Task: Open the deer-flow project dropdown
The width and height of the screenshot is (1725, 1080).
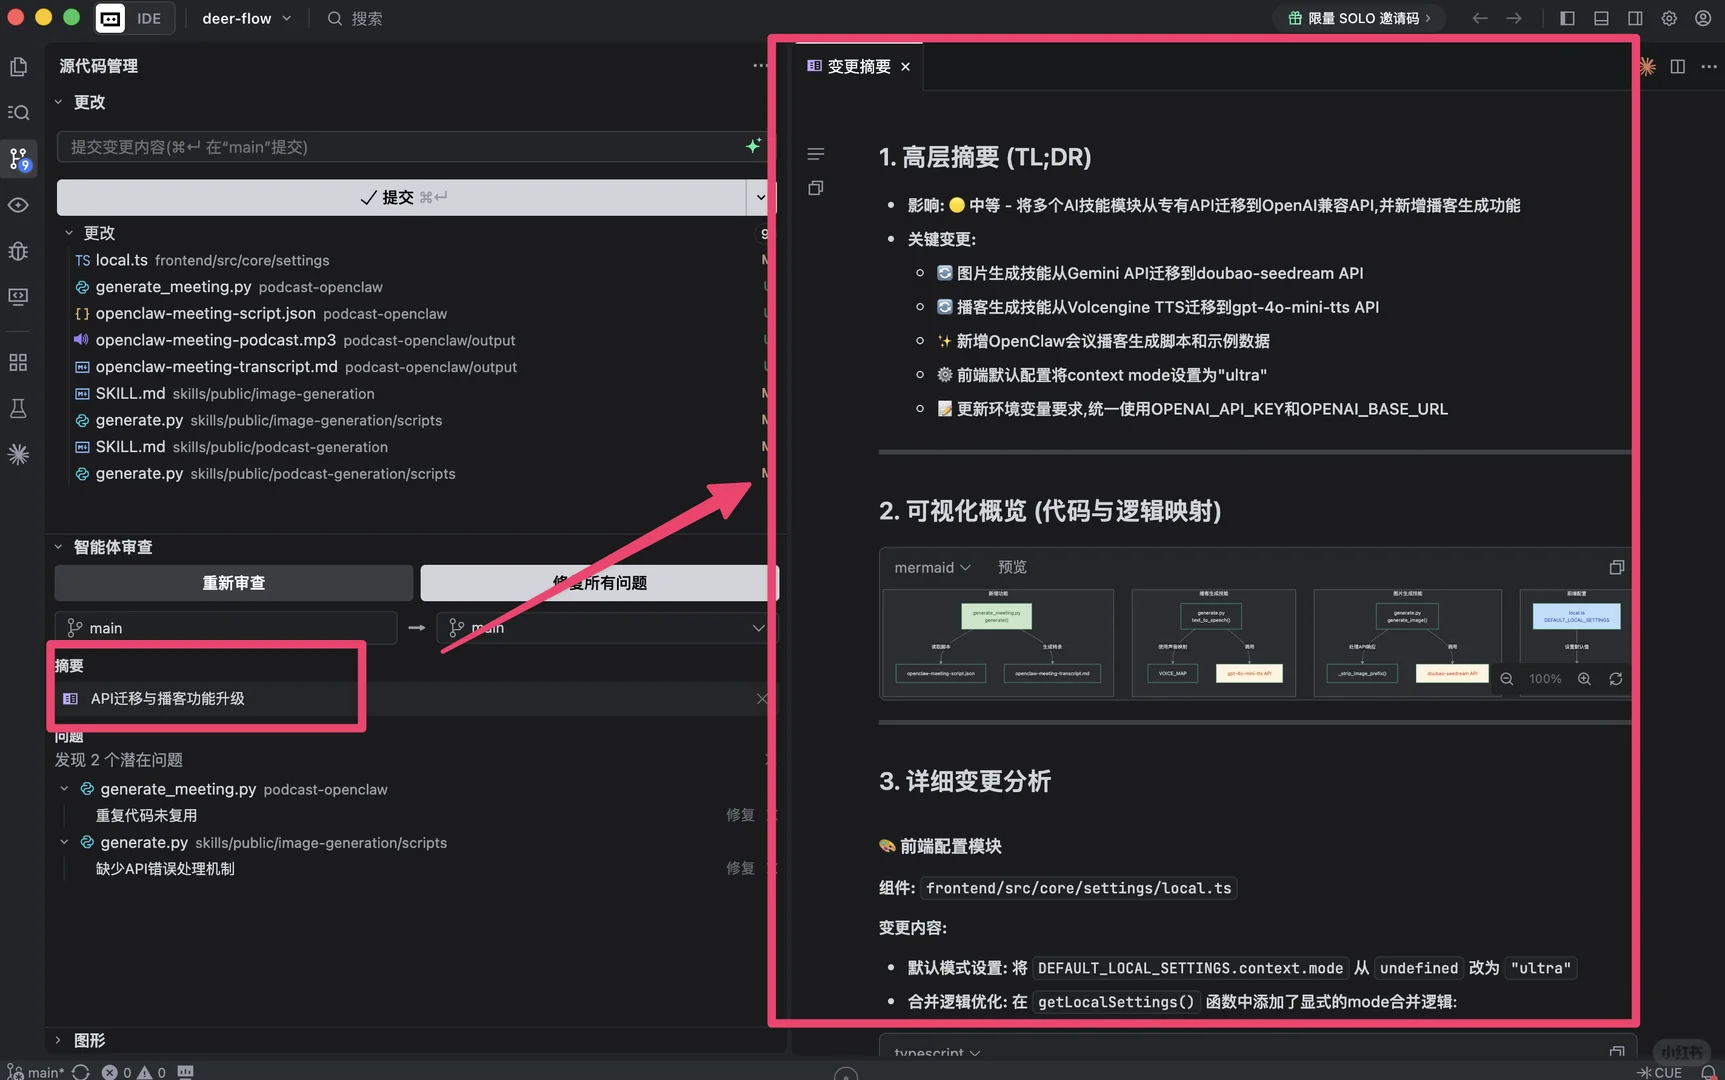Action: (x=246, y=18)
